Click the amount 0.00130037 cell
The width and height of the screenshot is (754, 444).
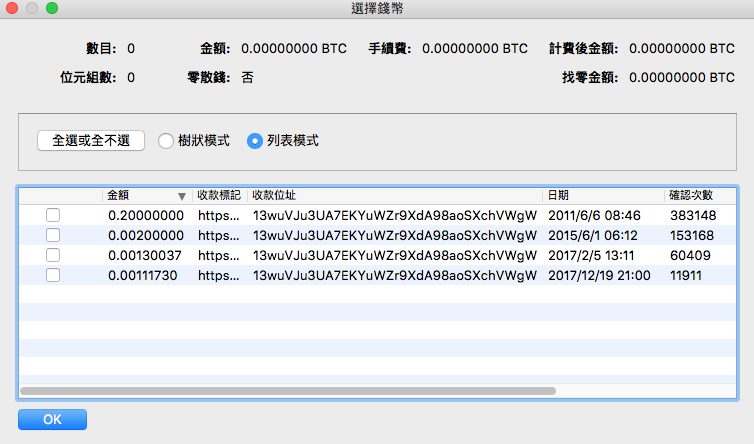[x=145, y=255]
